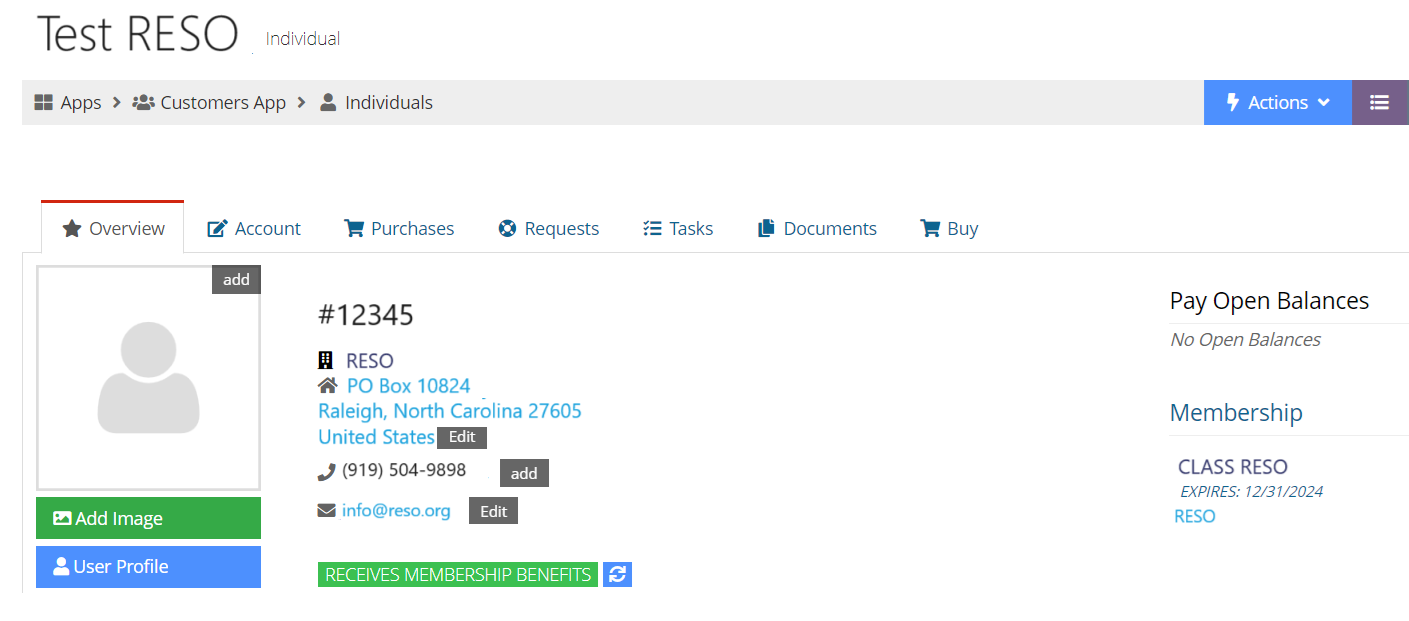Go to the Requests tab
The height and width of the screenshot is (621, 1409).
pyautogui.click(x=548, y=229)
